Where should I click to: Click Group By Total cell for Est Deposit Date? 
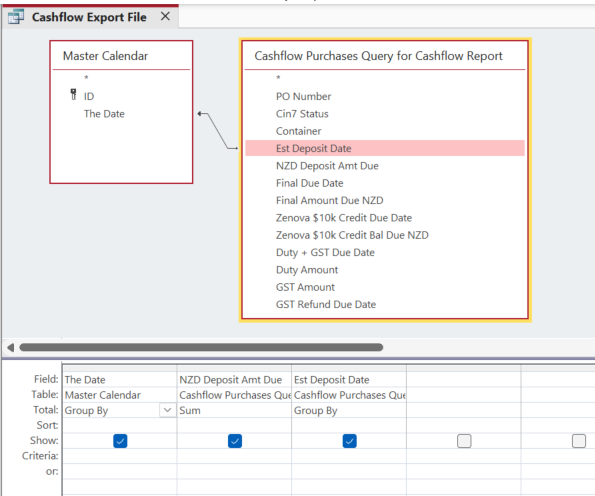(349, 410)
